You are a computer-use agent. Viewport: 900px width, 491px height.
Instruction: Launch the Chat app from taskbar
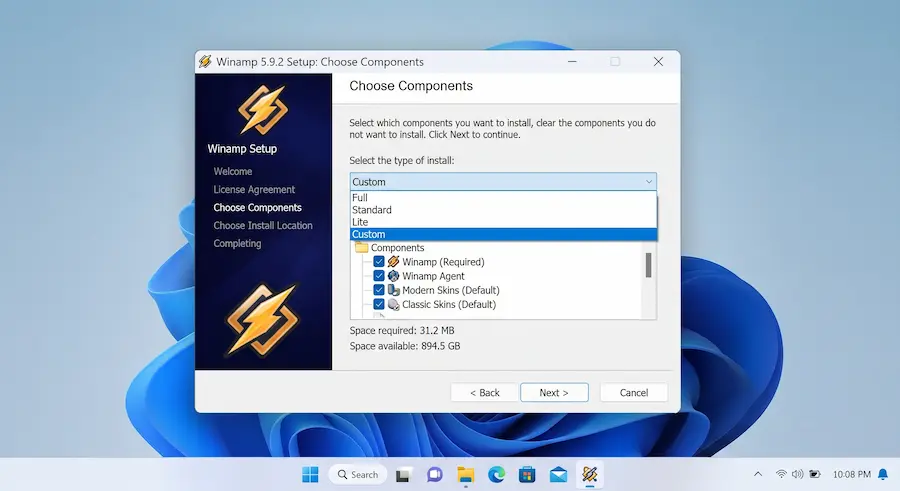(435, 474)
